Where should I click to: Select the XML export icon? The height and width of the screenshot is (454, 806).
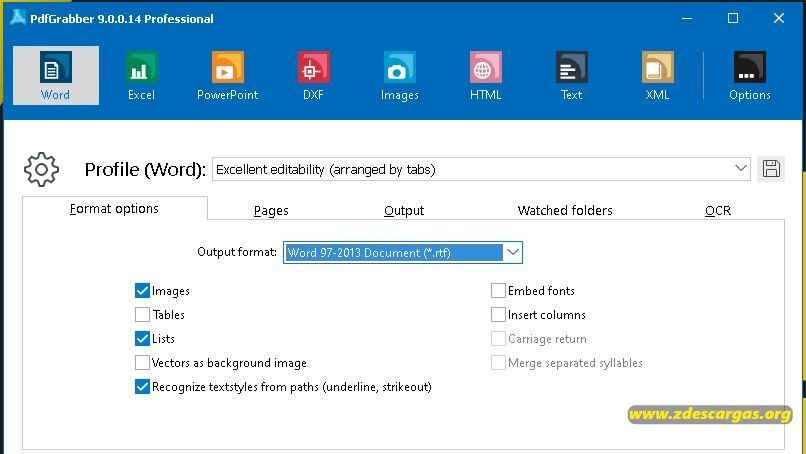(x=657, y=75)
